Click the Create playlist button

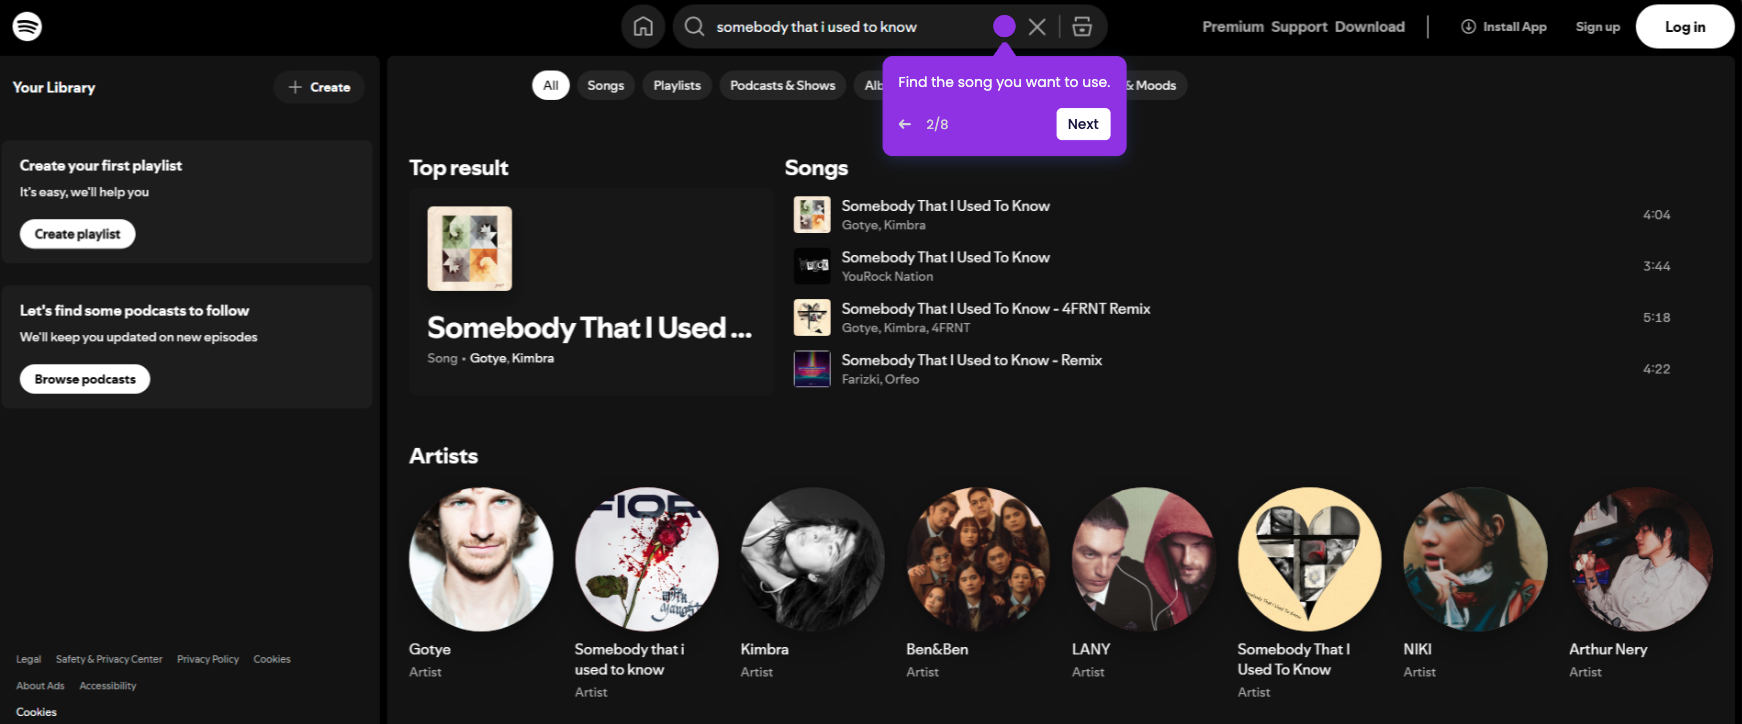click(78, 234)
